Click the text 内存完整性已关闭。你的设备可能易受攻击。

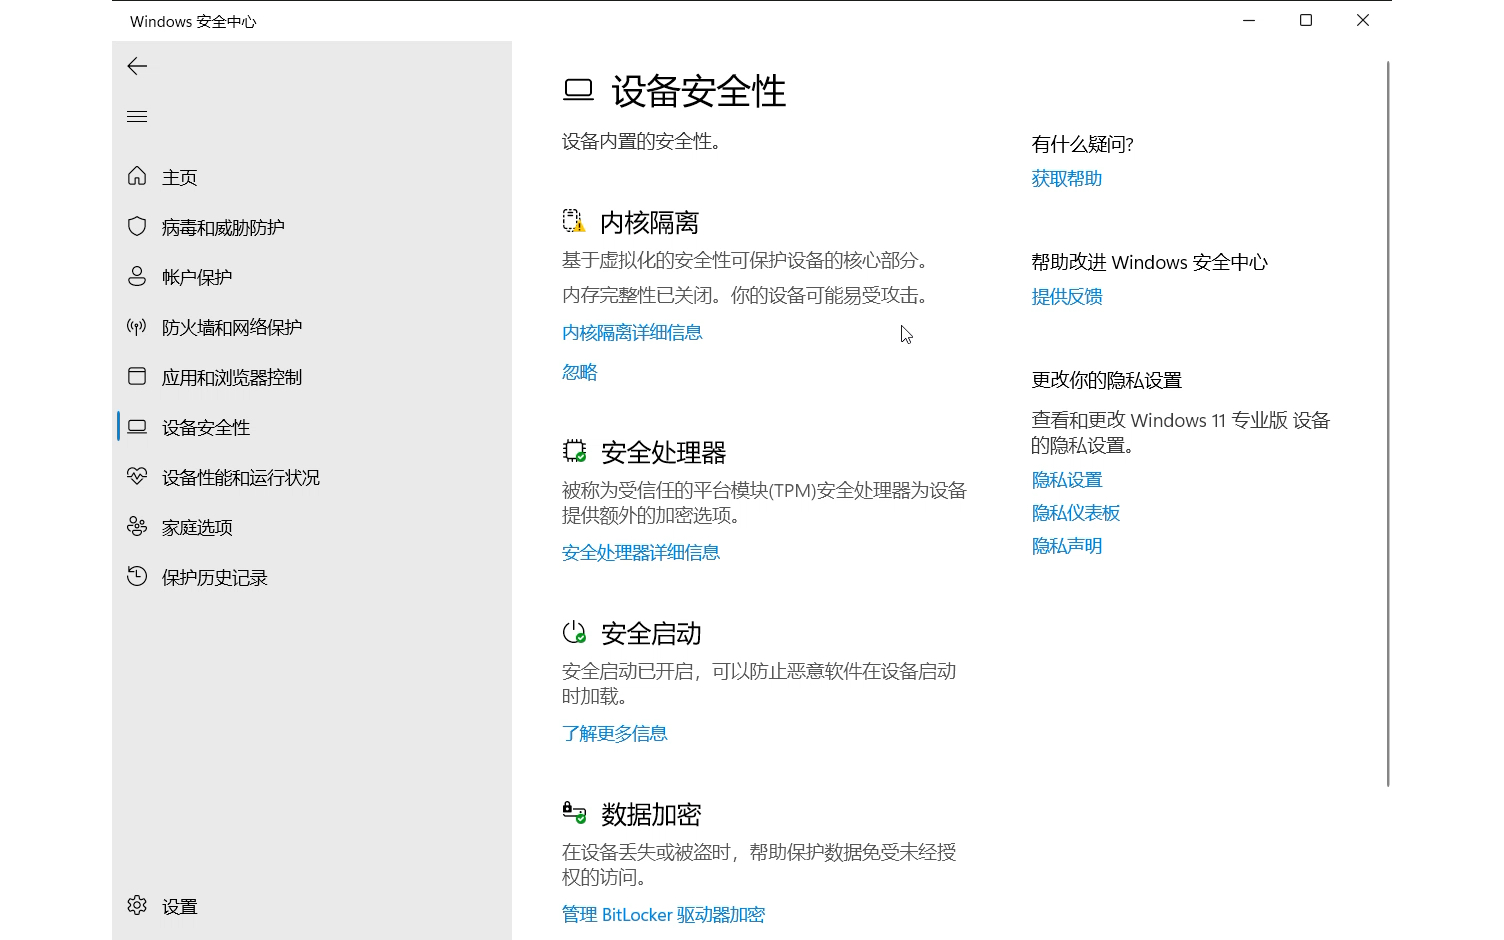(749, 295)
